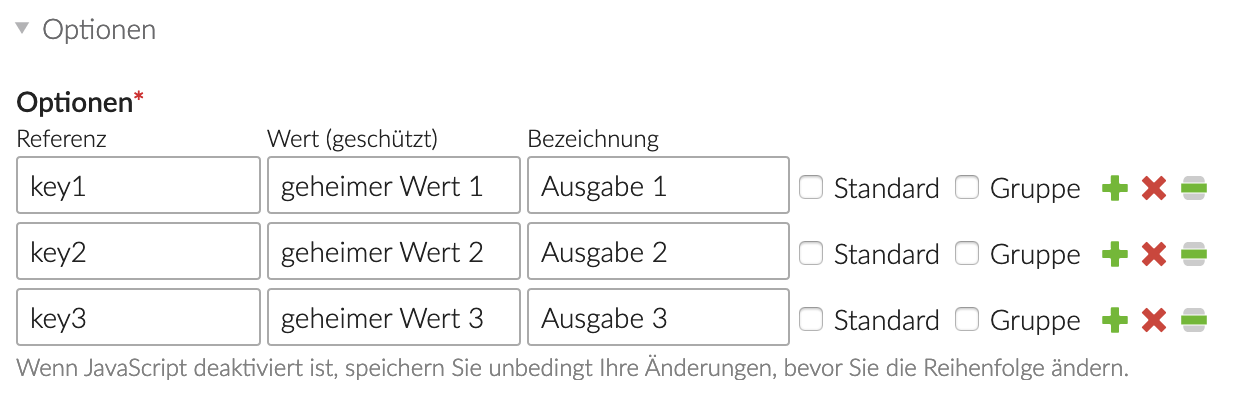
Task: Click the Ausgabe 1 Bezeichnung field
Action: pyautogui.click(x=658, y=187)
